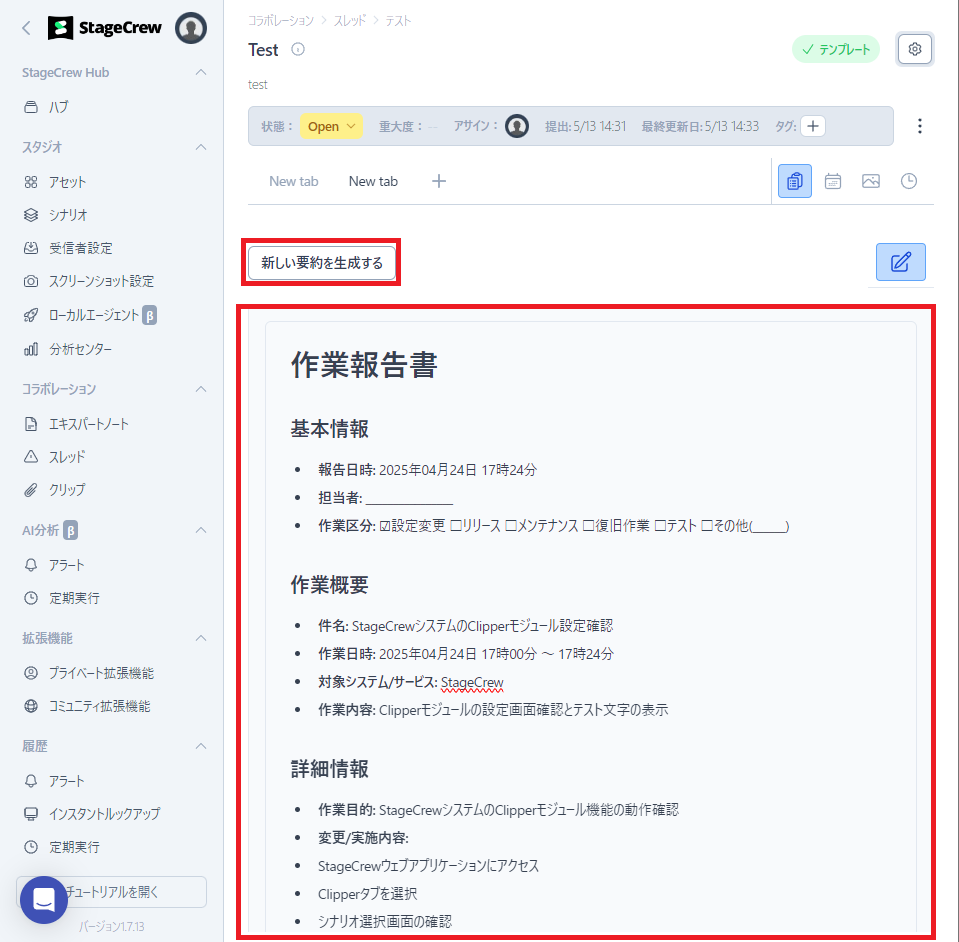Open the settings gear icon

coord(914,49)
